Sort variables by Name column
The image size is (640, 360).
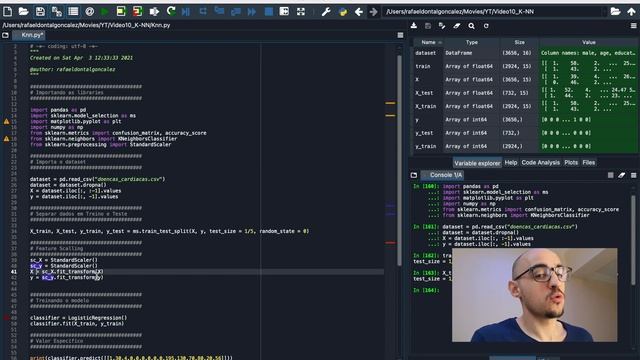428,42
